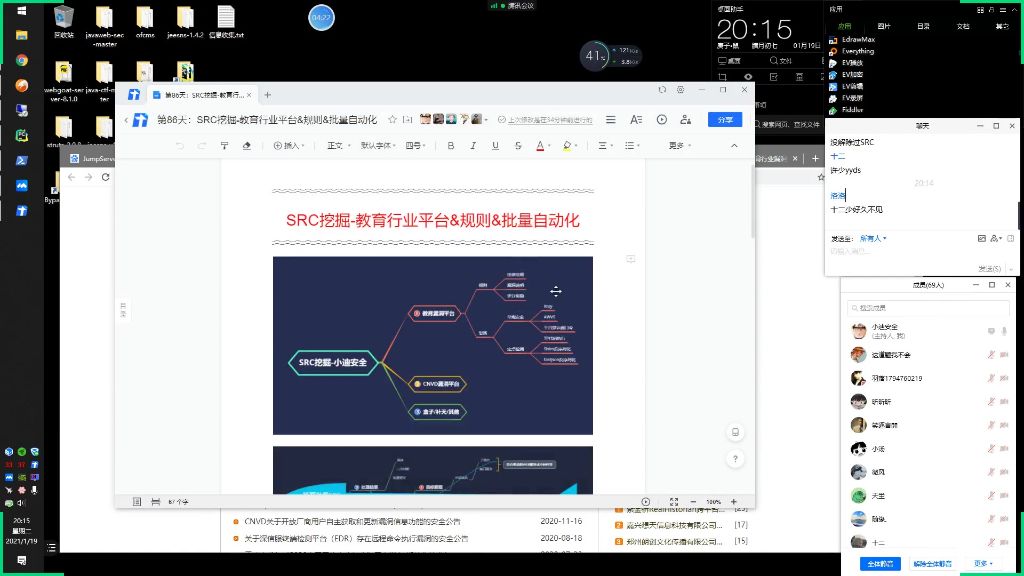
Task: Click the move-to-folder icon beside star
Action: pos(408,120)
